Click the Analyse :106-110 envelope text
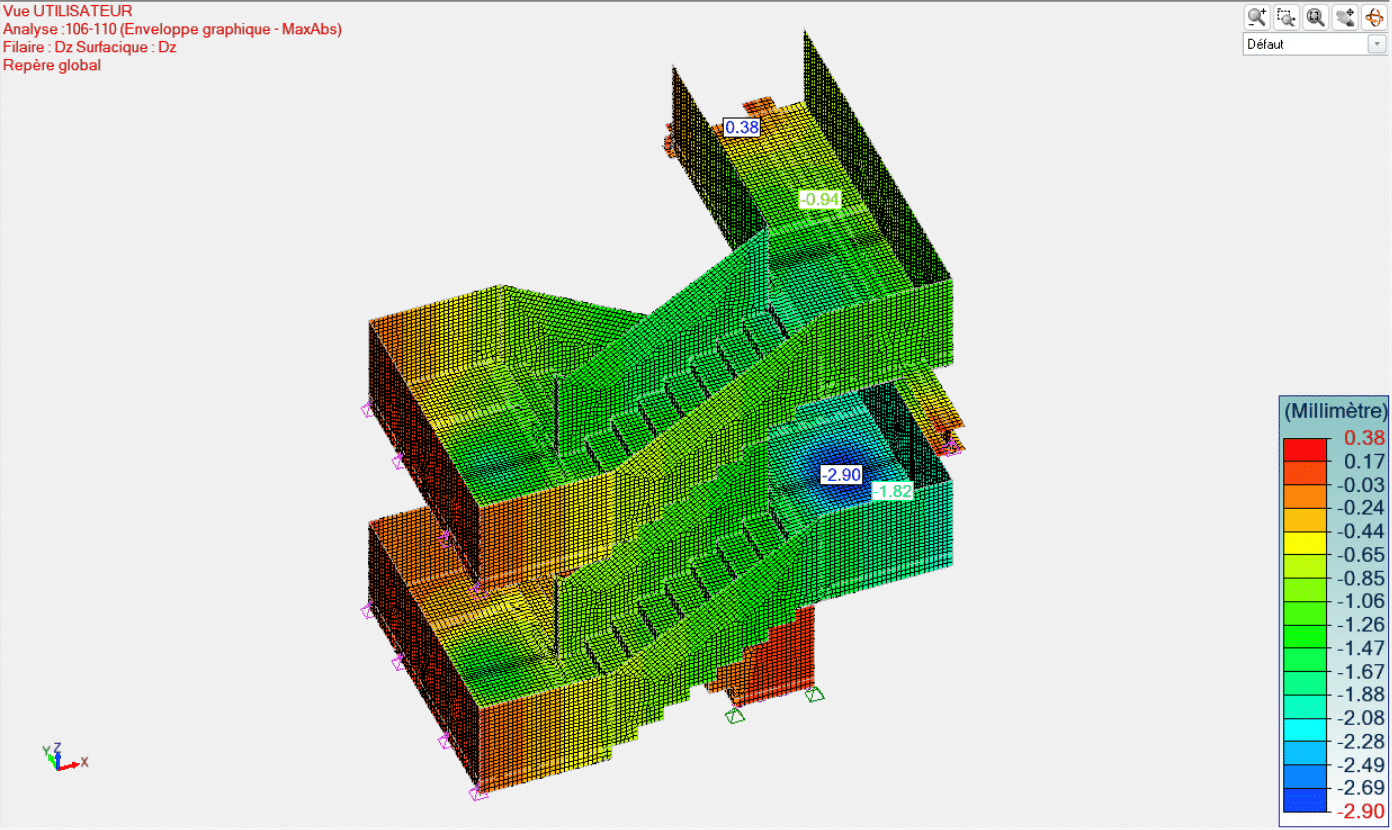 pyautogui.click(x=172, y=29)
